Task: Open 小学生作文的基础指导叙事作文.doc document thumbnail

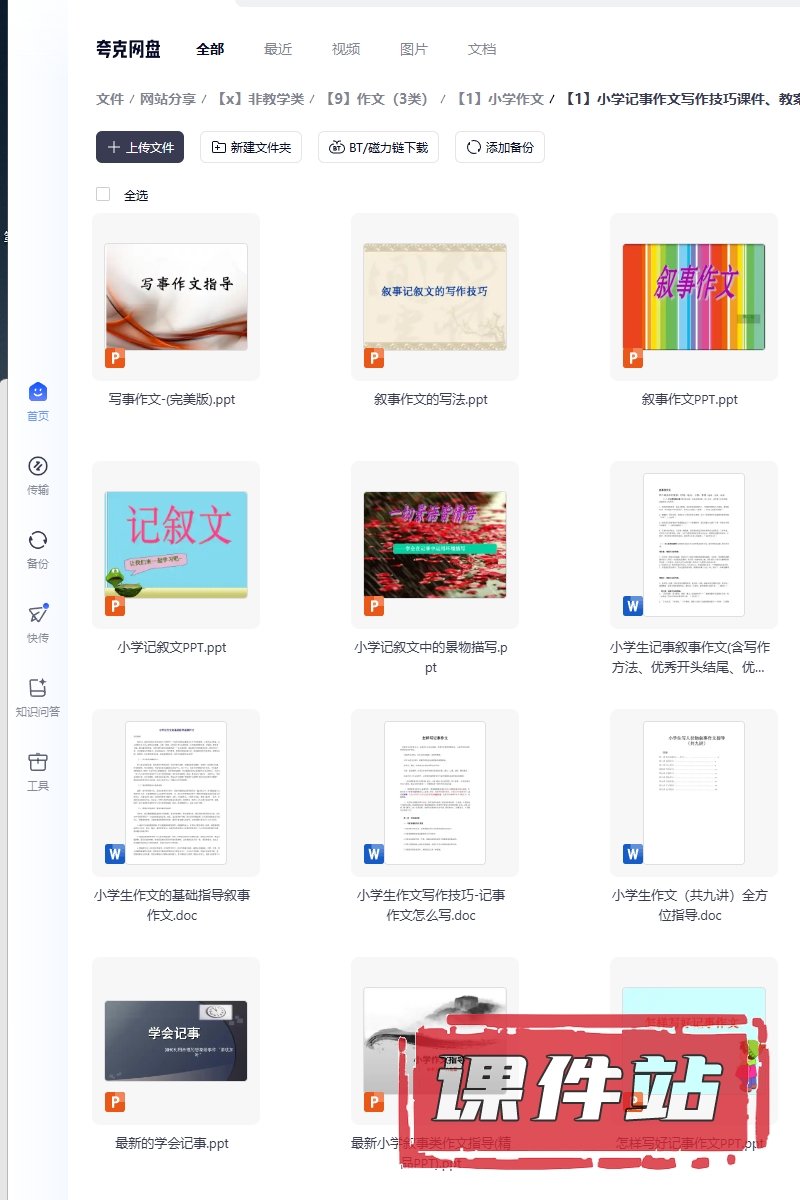Action: [x=176, y=793]
